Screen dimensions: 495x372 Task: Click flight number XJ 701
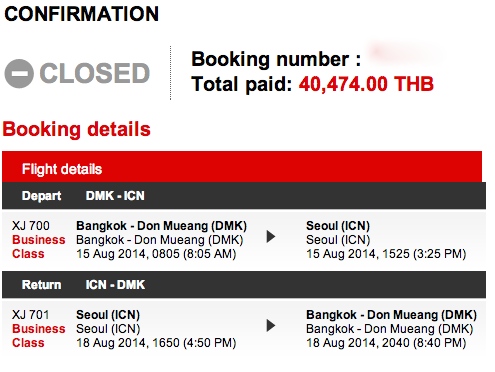click(x=31, y=315)
